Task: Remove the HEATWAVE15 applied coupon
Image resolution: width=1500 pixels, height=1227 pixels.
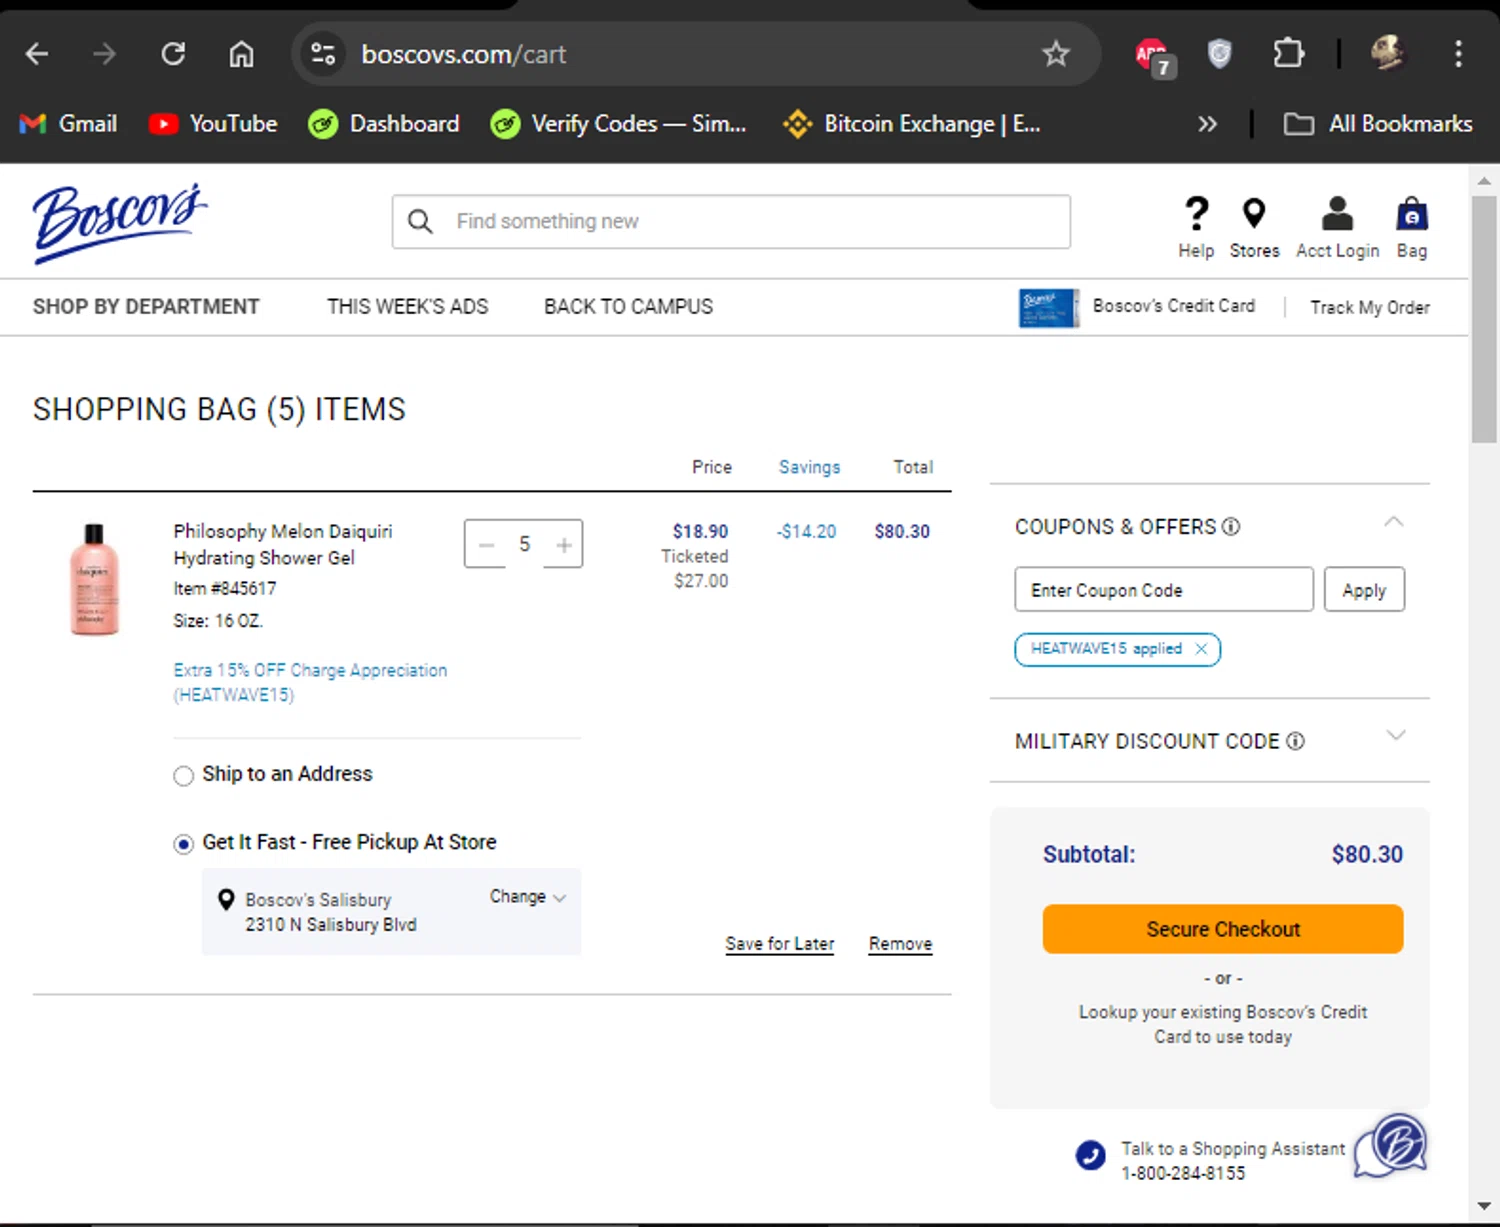Action: 1202,649
